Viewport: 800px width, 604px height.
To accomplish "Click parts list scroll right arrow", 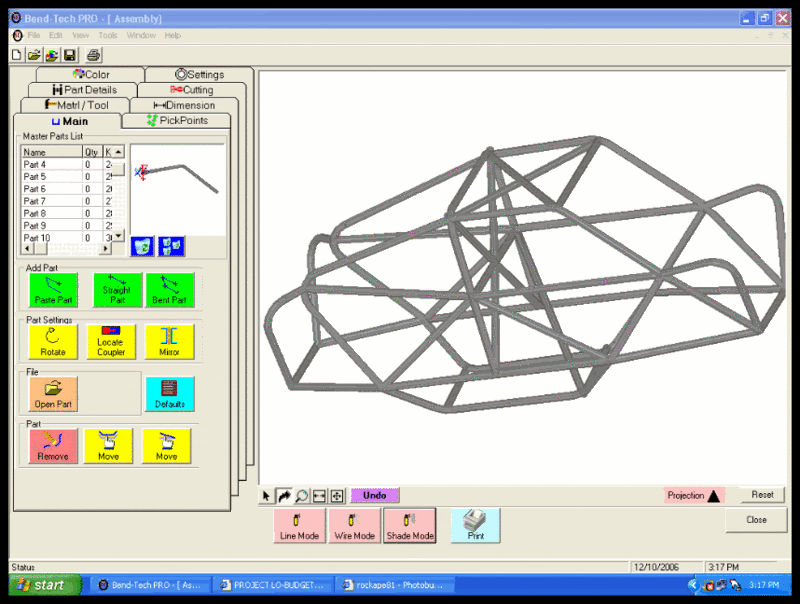I will point(106,248).
